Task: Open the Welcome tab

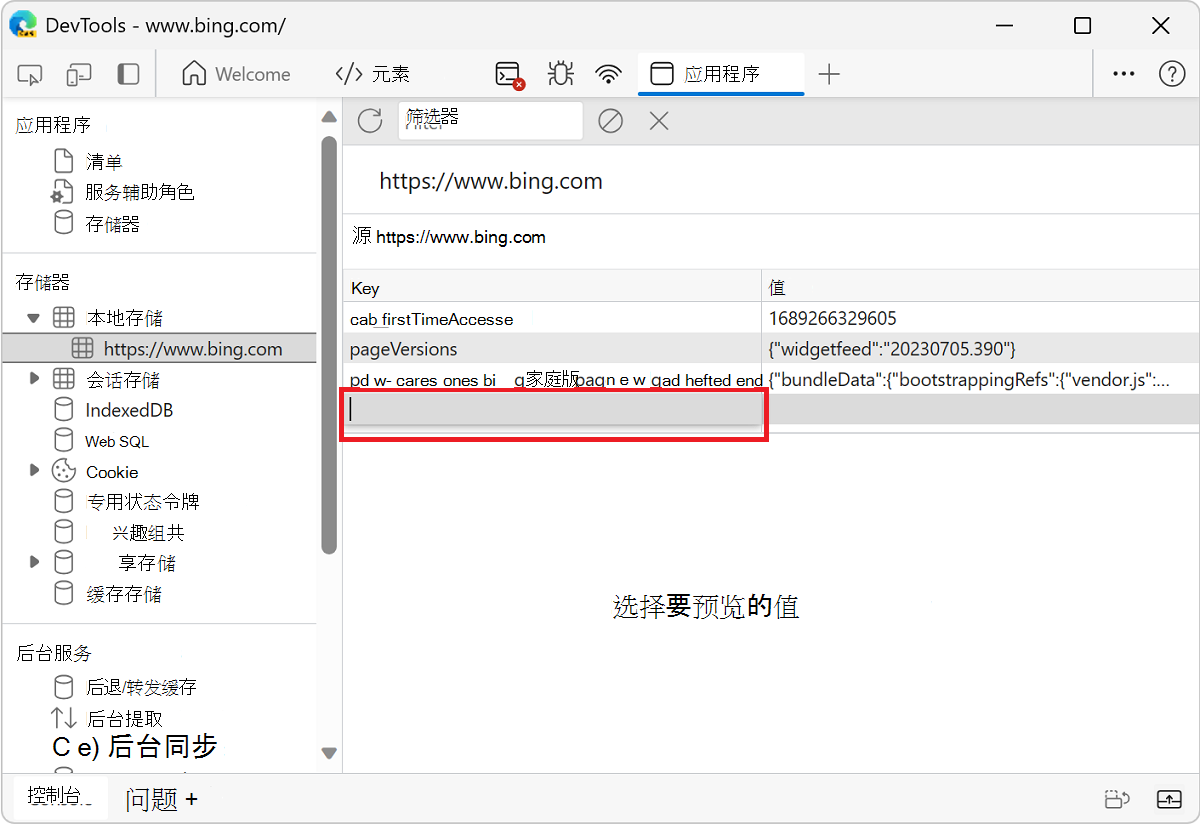Action: [237, 74]
